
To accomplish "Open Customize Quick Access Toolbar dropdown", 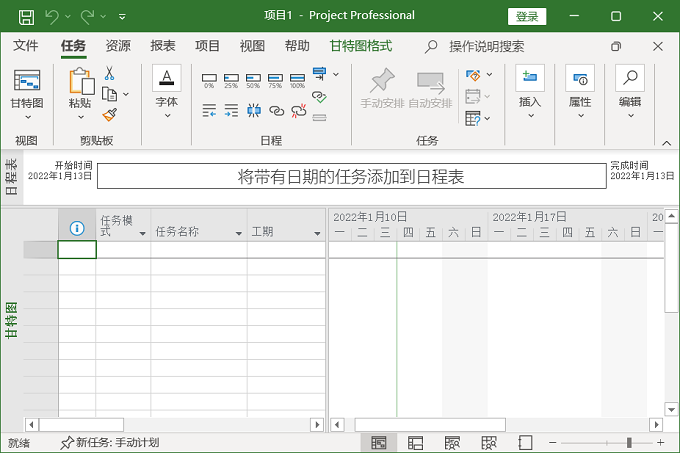I will (122, 17).
